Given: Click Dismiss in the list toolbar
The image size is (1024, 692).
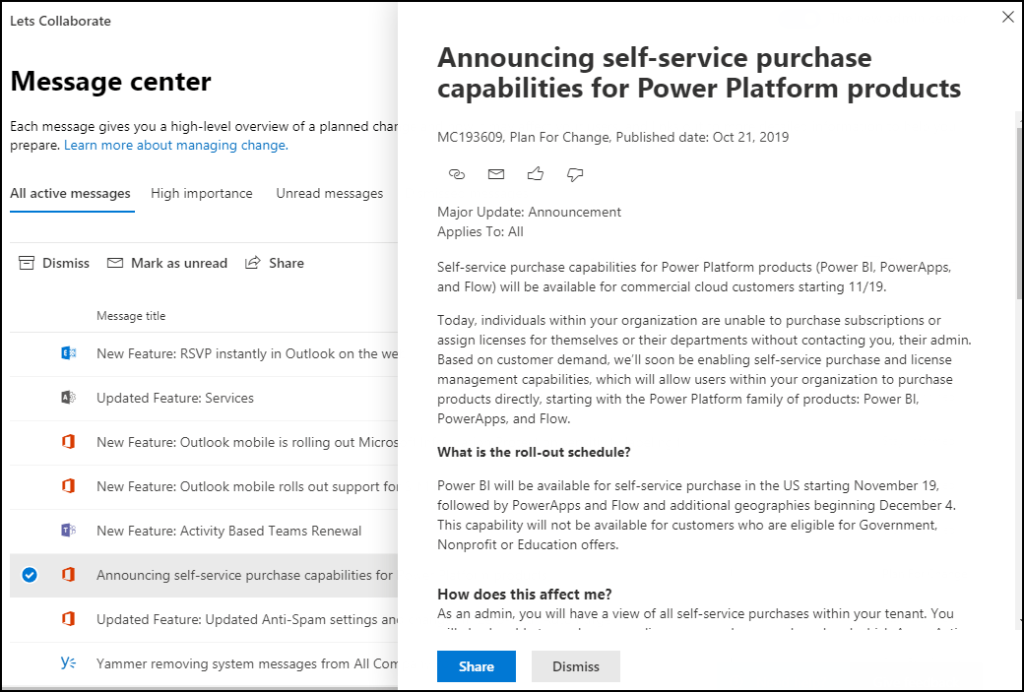Looking at the screenshot, I should tap(55, 263).
